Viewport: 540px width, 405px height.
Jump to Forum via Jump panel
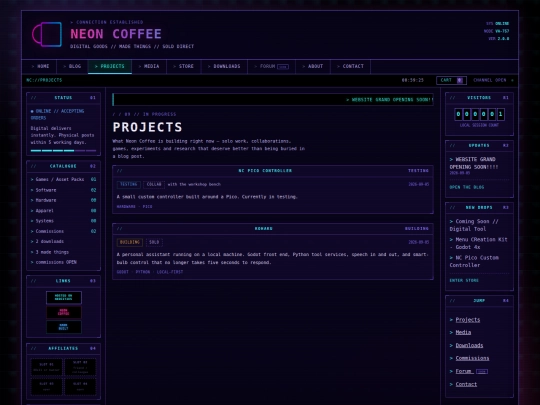click(464, 371)
